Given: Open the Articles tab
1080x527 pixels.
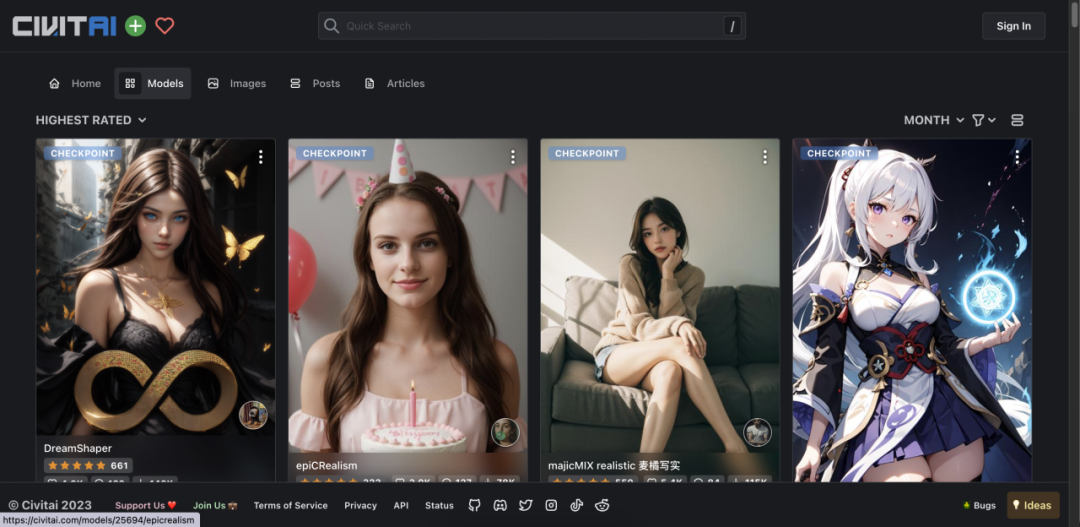Looking at the screenshot, I should coord(394,83).
